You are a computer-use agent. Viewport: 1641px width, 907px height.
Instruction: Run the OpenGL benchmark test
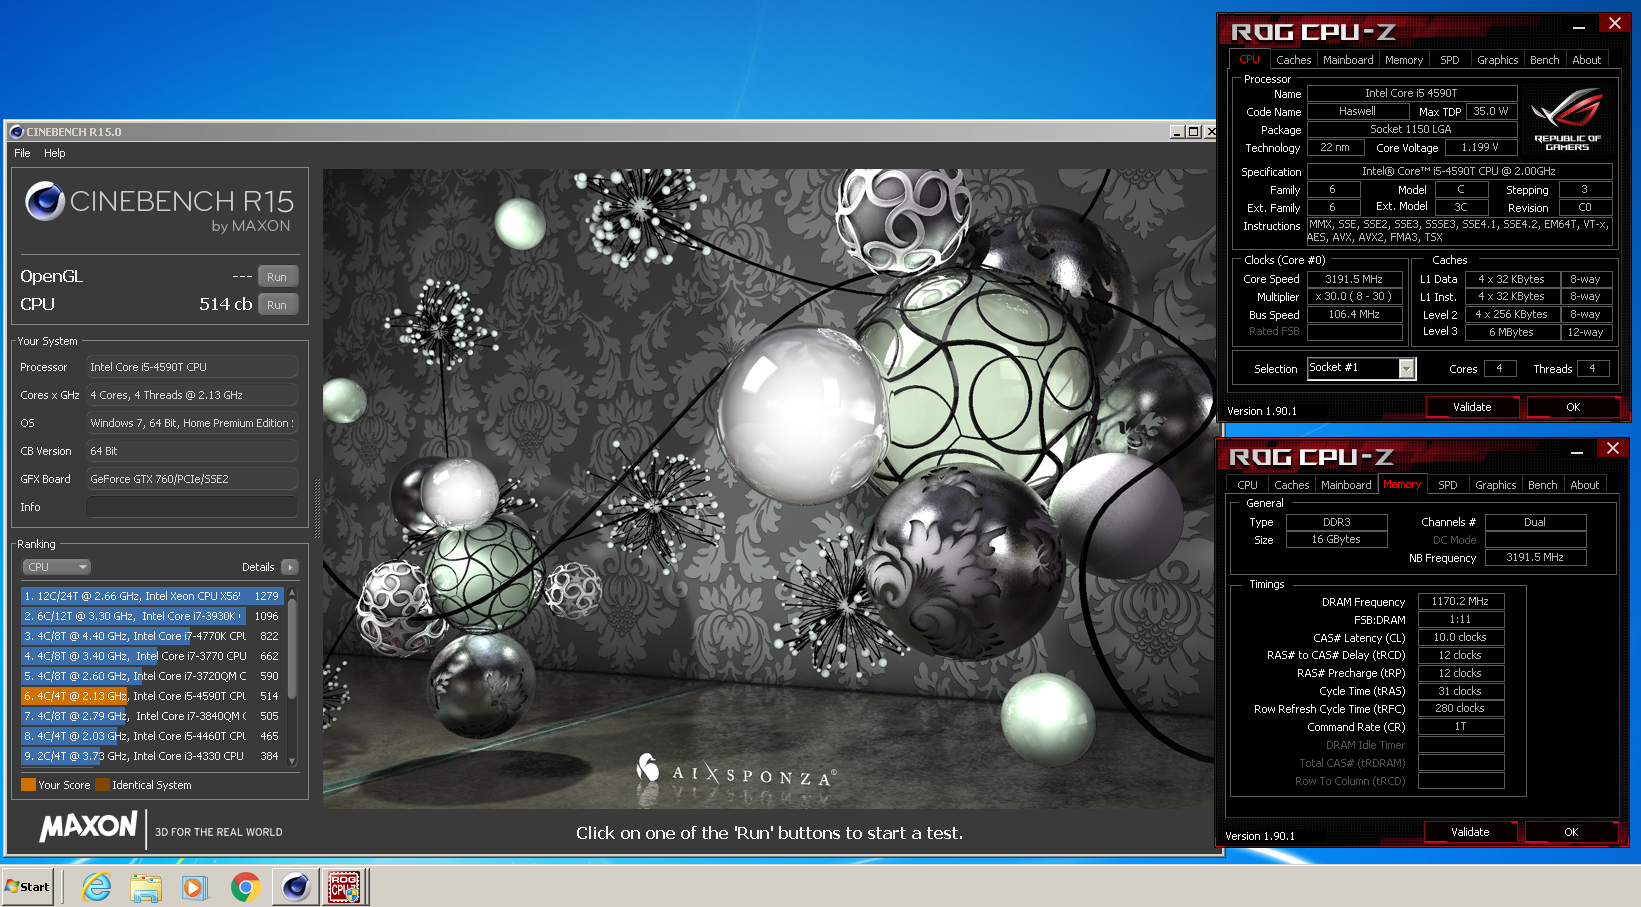[277, 277]
